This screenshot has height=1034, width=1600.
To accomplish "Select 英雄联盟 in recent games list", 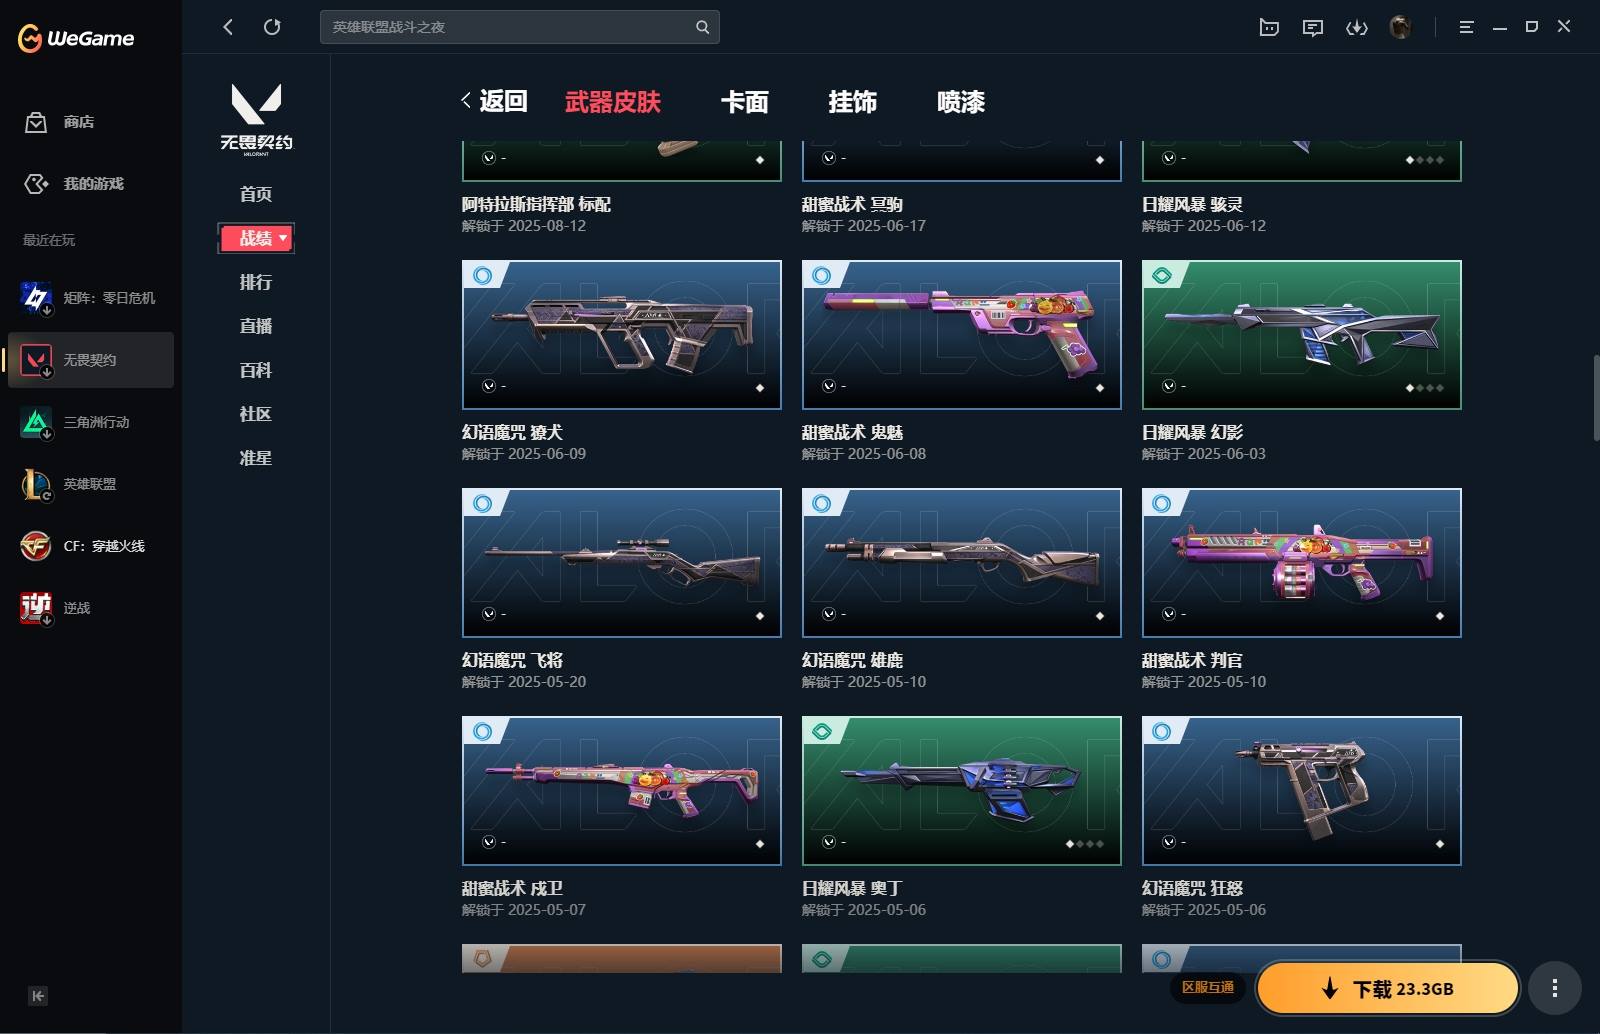I will coord(91,484).
